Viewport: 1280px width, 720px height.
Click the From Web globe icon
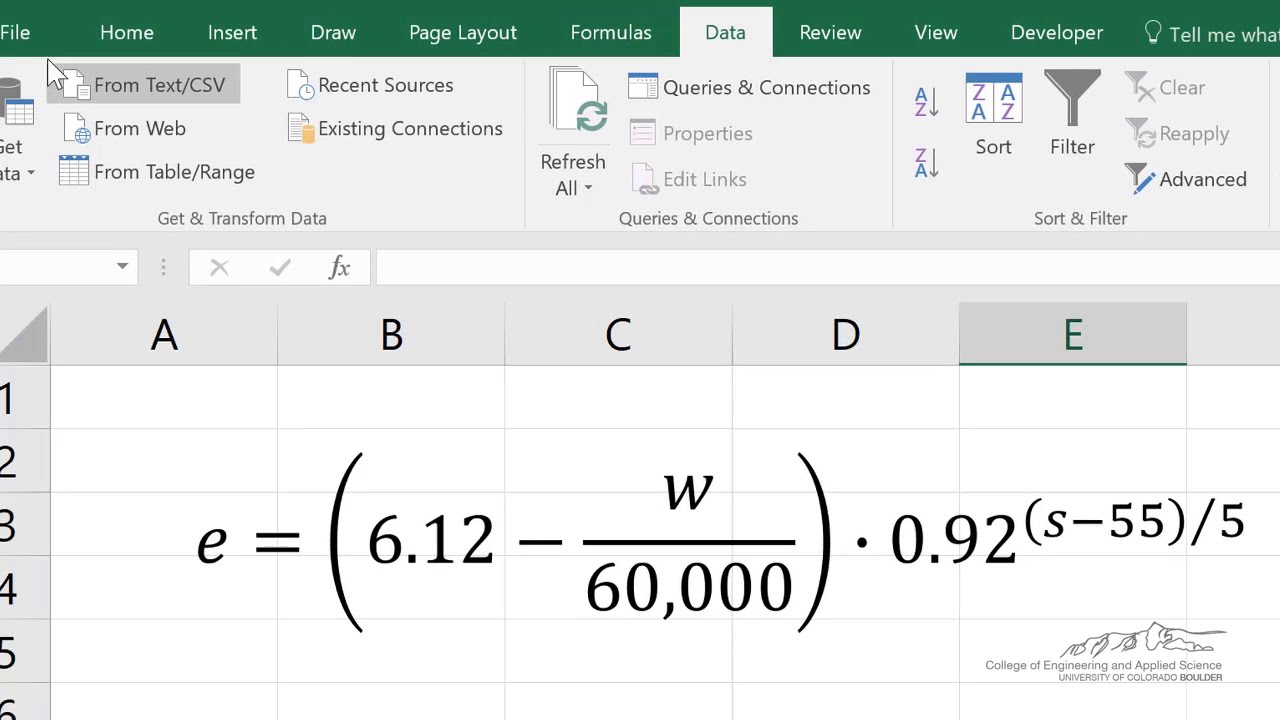point(75,129)
